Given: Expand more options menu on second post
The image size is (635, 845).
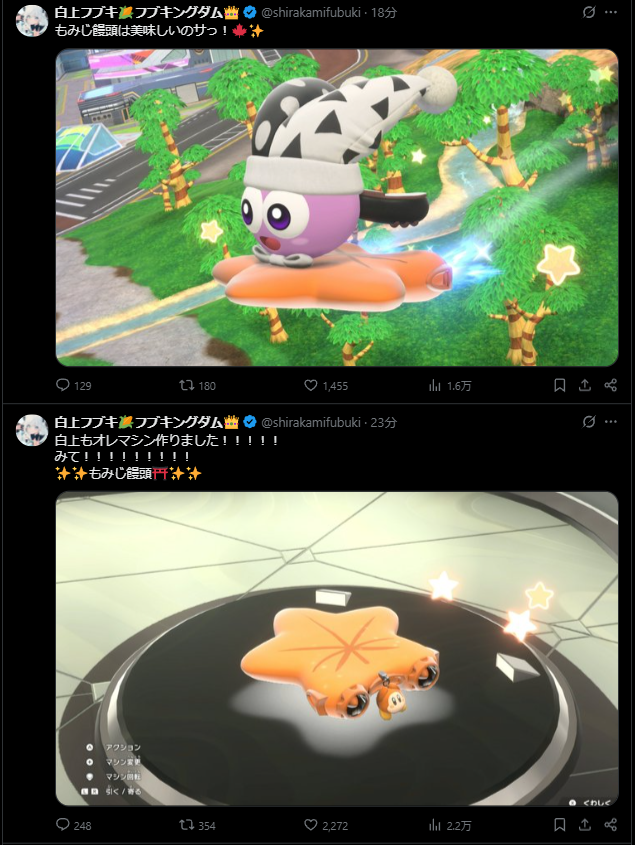Looking at the screenshot, I should coord(611,421).
